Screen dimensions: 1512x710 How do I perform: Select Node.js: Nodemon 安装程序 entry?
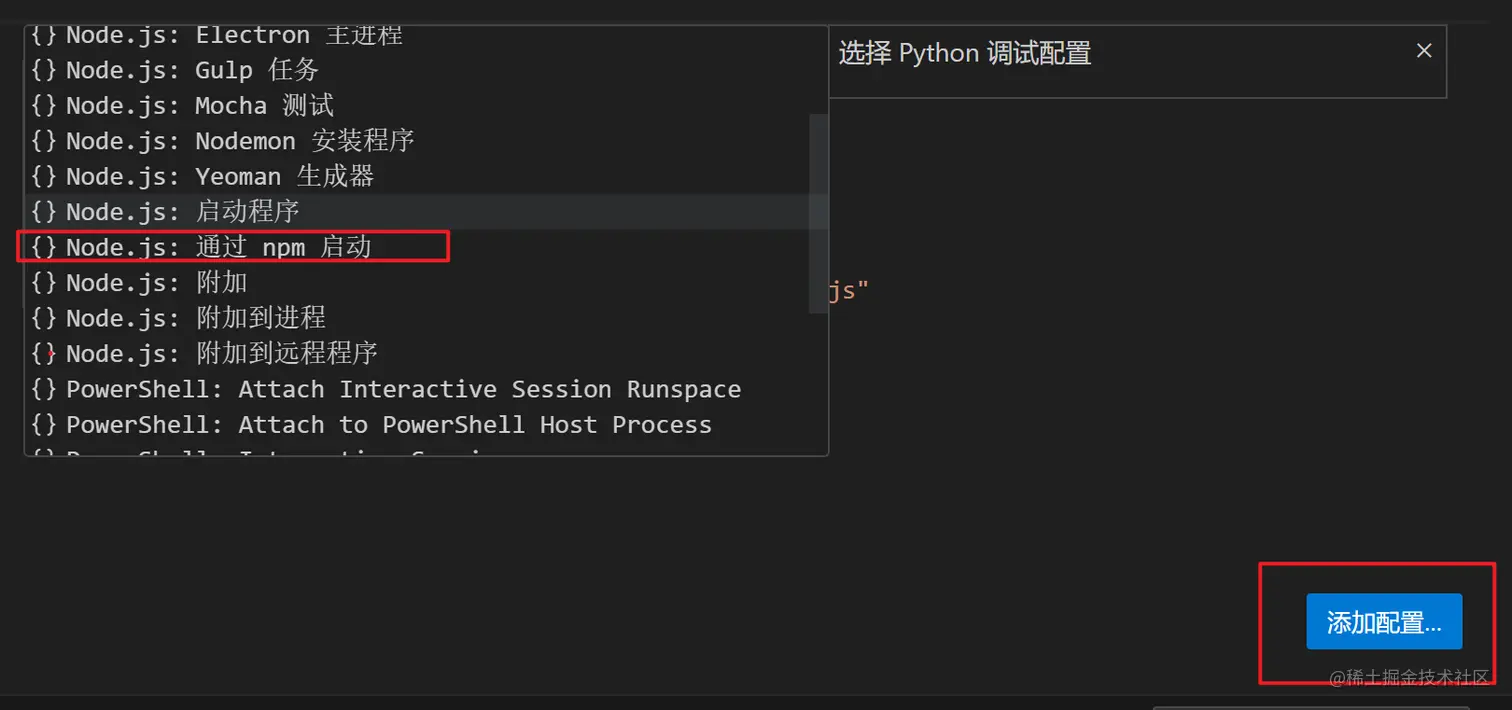[240, 141]
